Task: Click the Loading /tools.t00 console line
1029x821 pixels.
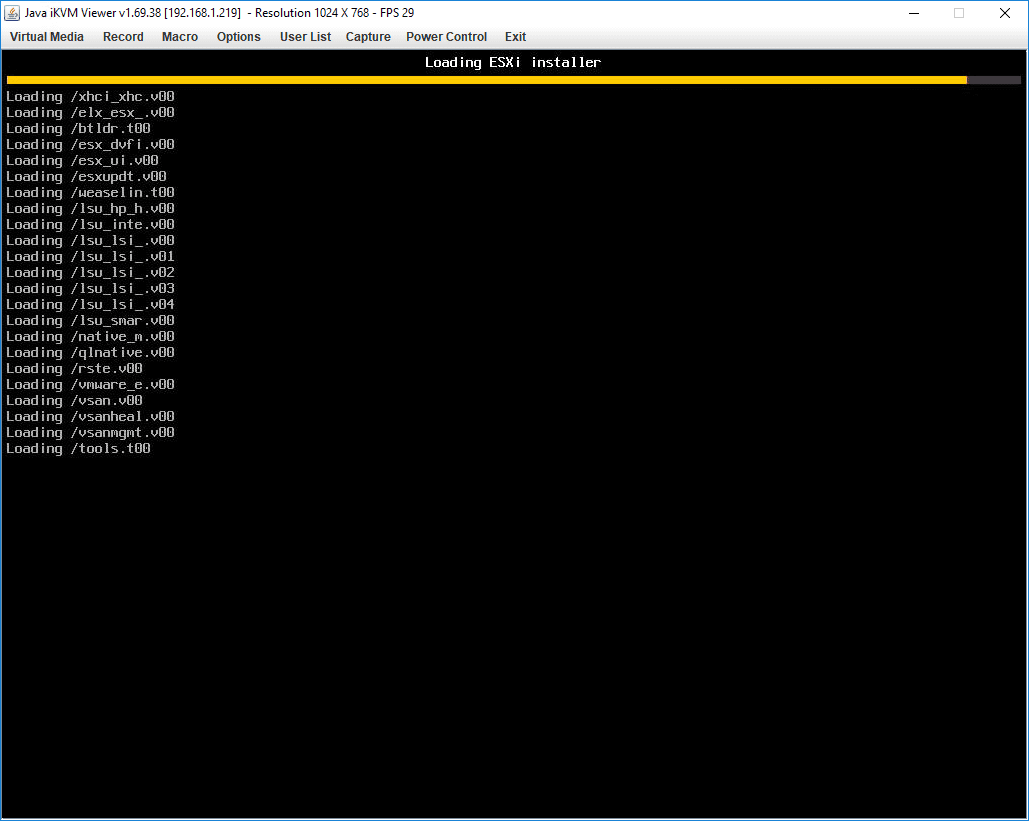Action: click(78, 448)
